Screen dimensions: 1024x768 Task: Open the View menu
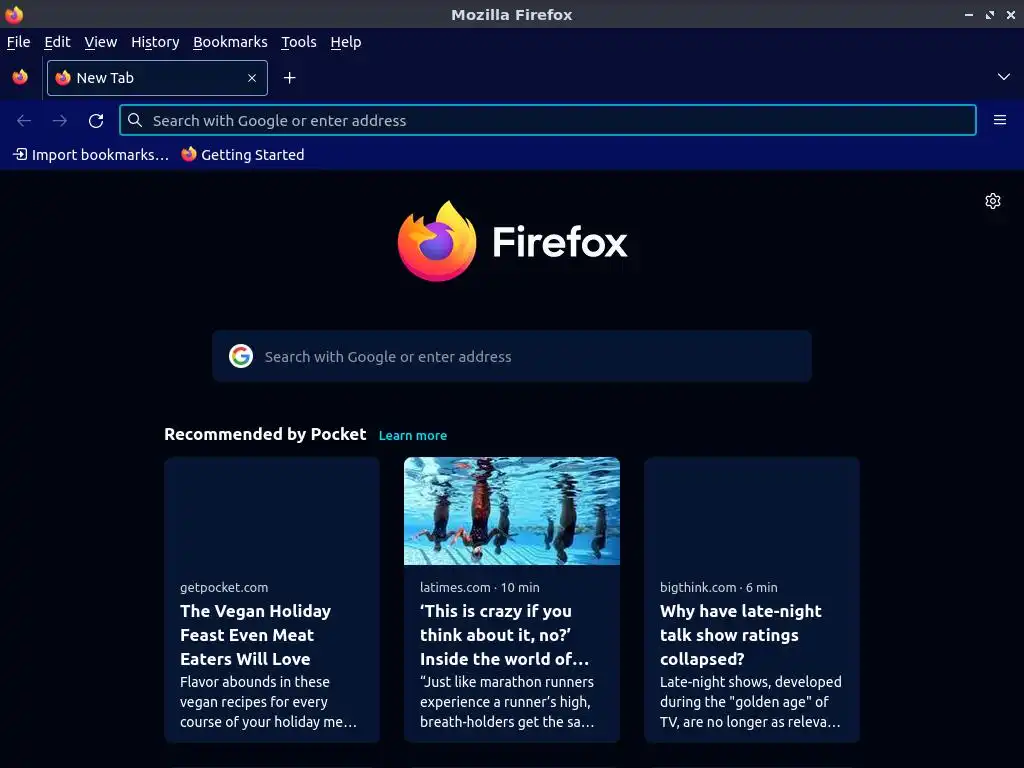point(101,42)
